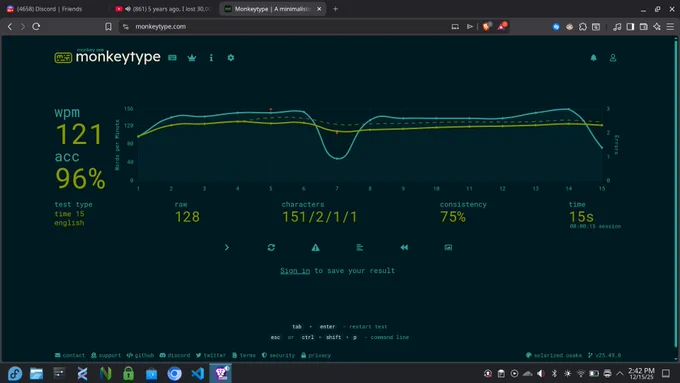Viewport: 680px width, 383px height.
Task: Bookmark this page
Action: [108, 26]
